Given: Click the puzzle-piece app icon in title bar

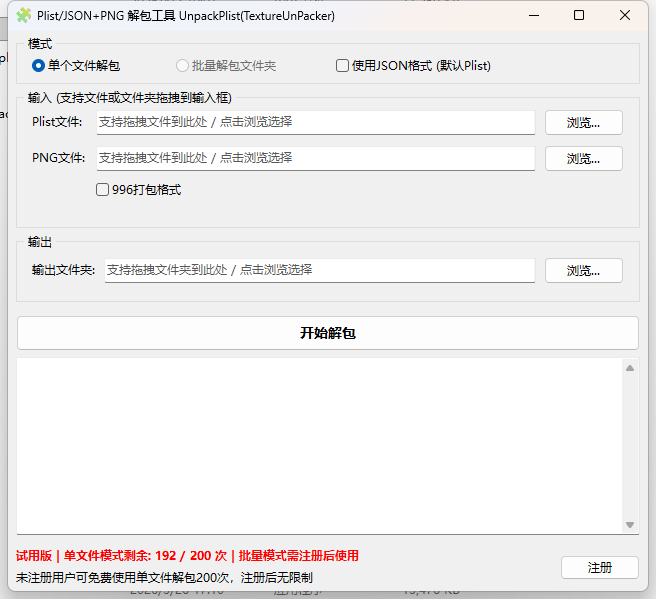Looking at the screenshot, I should pyautogui.click(x=23, y=15).
